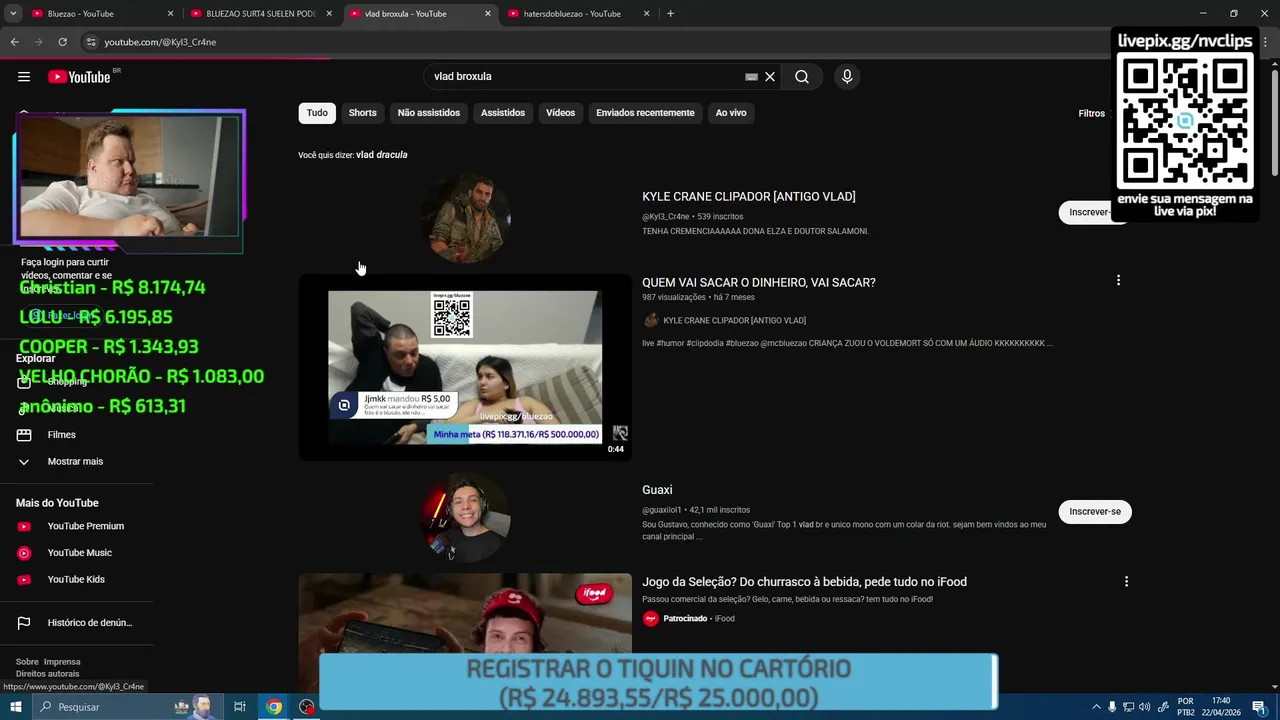Select the Não assistidos filter chip

coord(429,113)
